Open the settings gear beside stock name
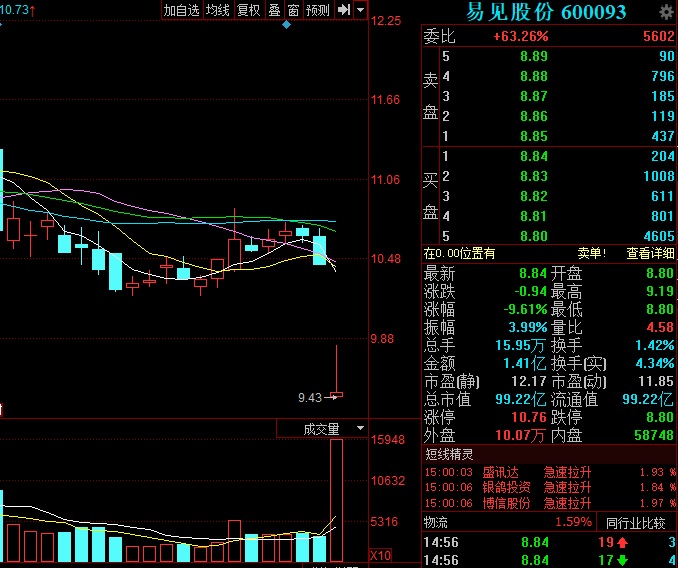This screenshot has width=678, height=568. click(666, 12)
